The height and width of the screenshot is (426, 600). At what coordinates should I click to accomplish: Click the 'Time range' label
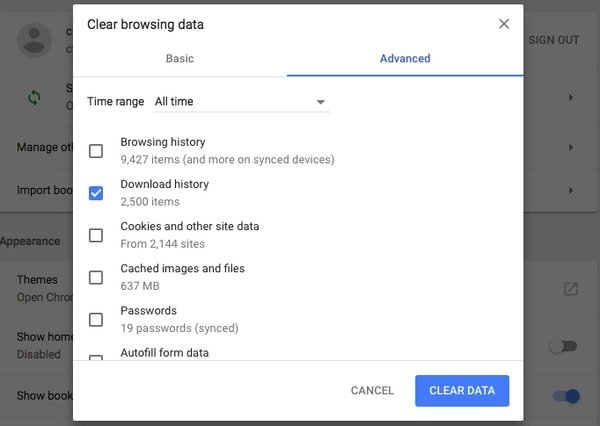(x=116, y=101)
